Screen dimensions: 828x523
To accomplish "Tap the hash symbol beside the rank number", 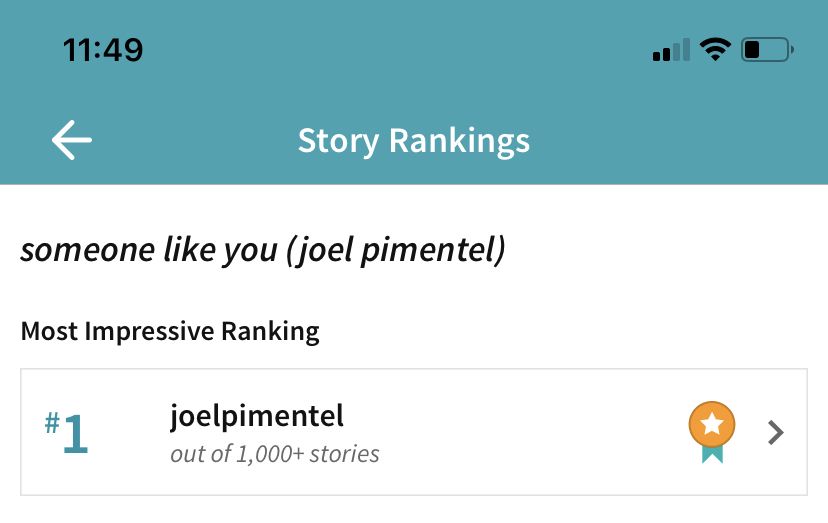I will pyautogui.click(x=51, y=422).
